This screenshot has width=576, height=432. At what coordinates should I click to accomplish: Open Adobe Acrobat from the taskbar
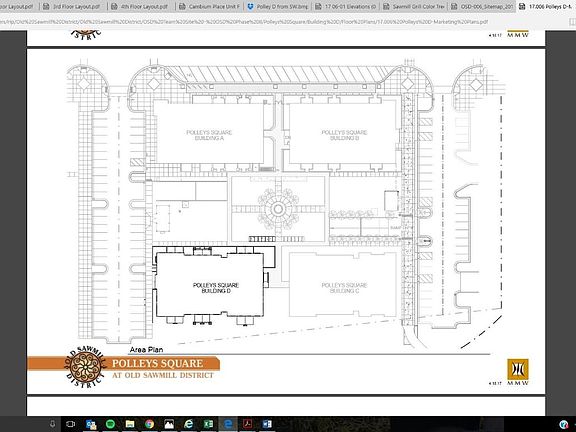pos(248,424)
